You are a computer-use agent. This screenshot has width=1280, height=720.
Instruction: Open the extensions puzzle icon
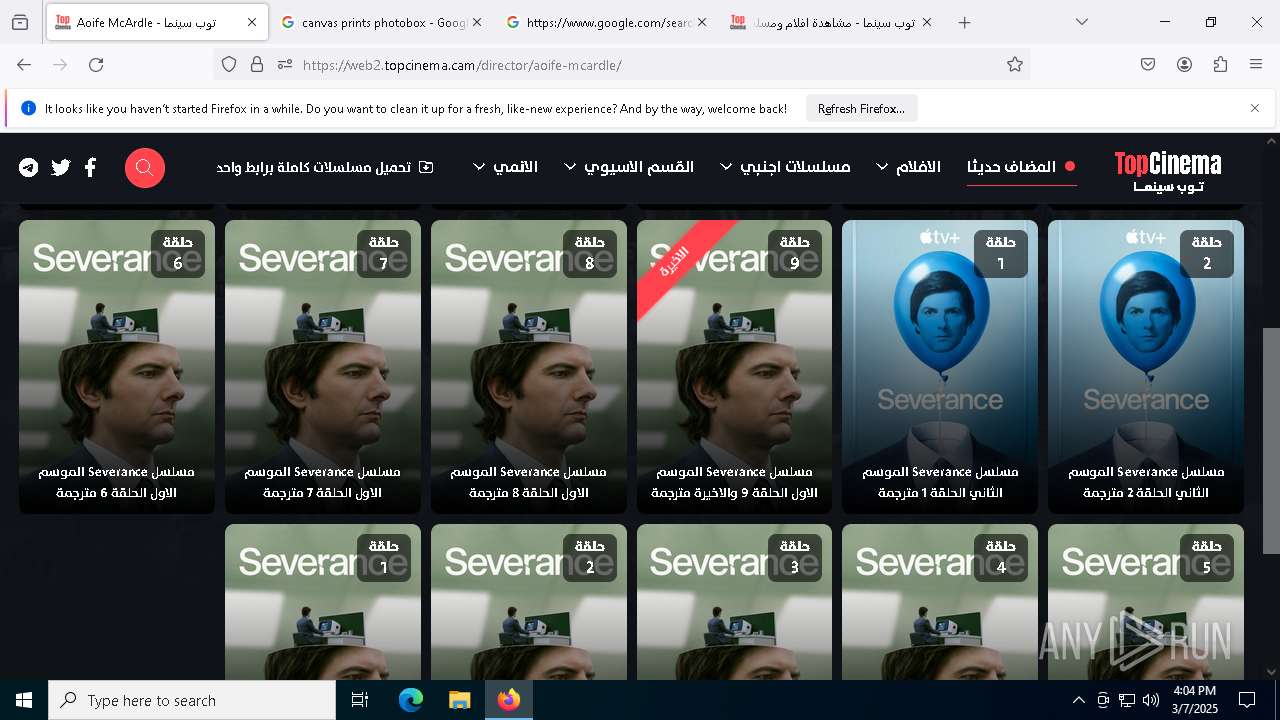[1220, 65]
